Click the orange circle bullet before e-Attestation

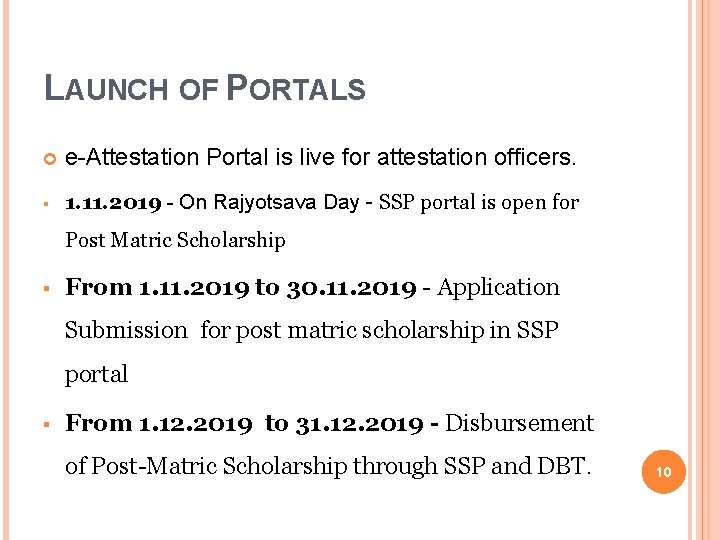(x=50, y=158)
